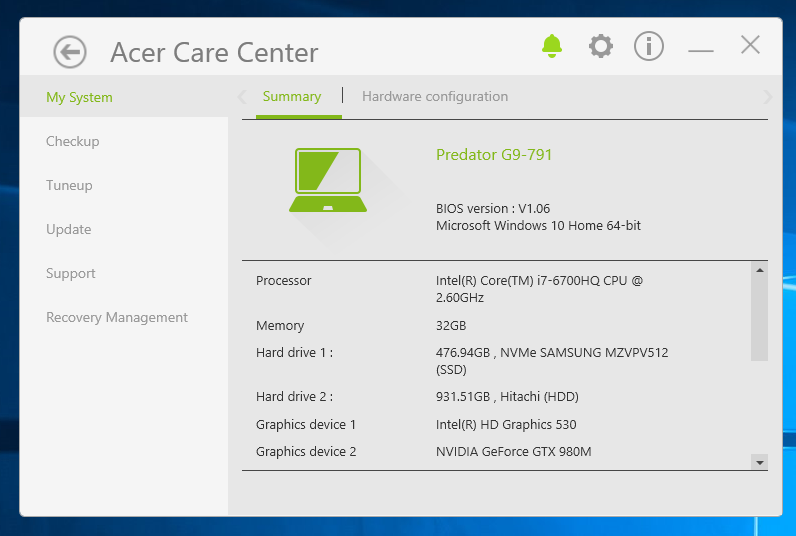Screen dimensions: 796x536
Task: Open the Checkup section
Action: (73, 141)
